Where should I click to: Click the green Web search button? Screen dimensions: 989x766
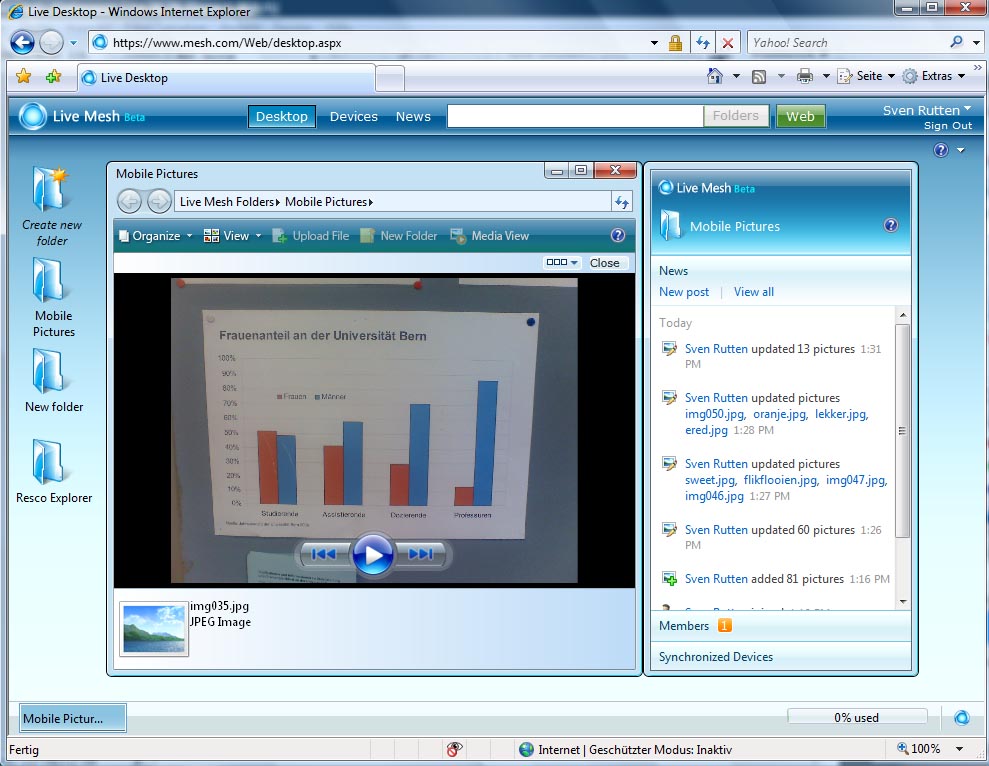click(x=800, y=116)
